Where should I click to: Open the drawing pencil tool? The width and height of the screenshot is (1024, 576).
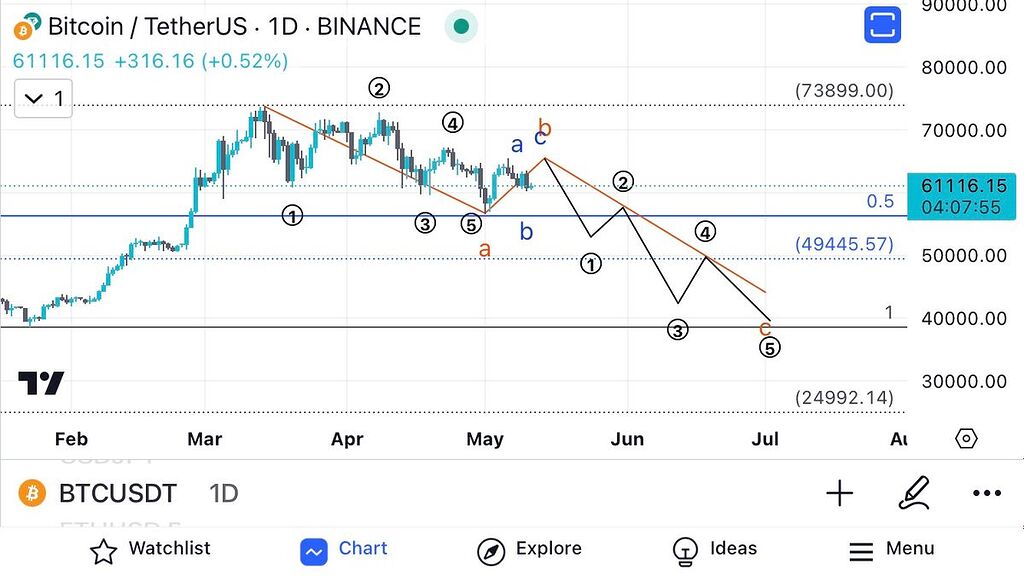914,493
